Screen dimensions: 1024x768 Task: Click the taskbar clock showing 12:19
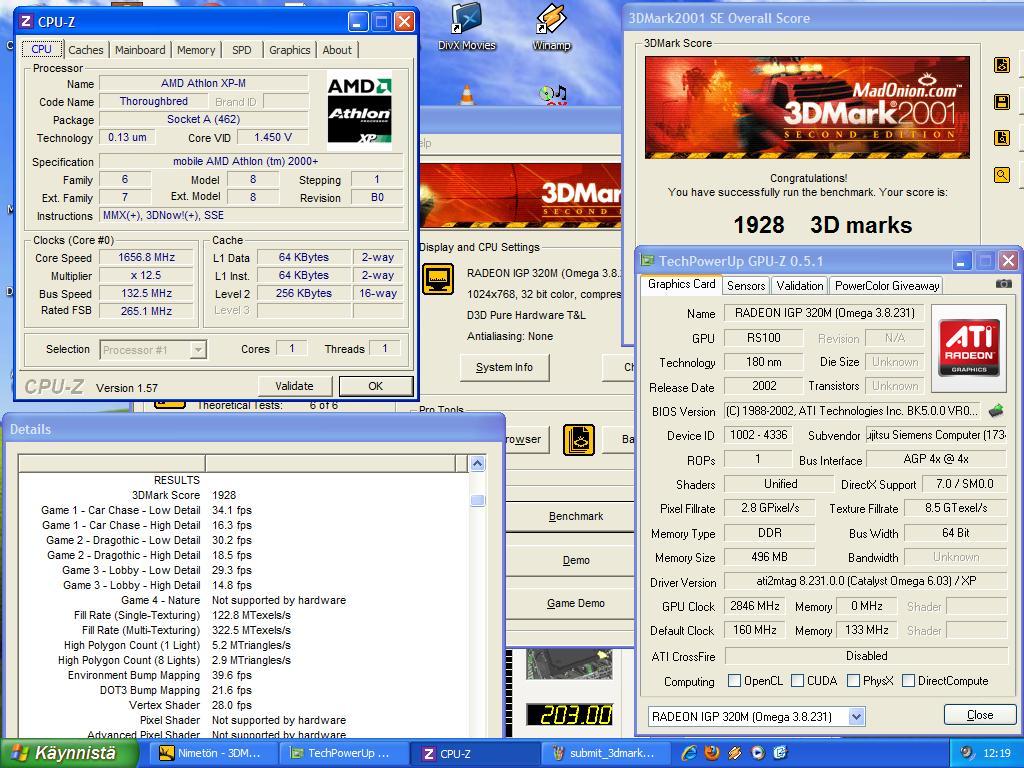pos(996,753)
